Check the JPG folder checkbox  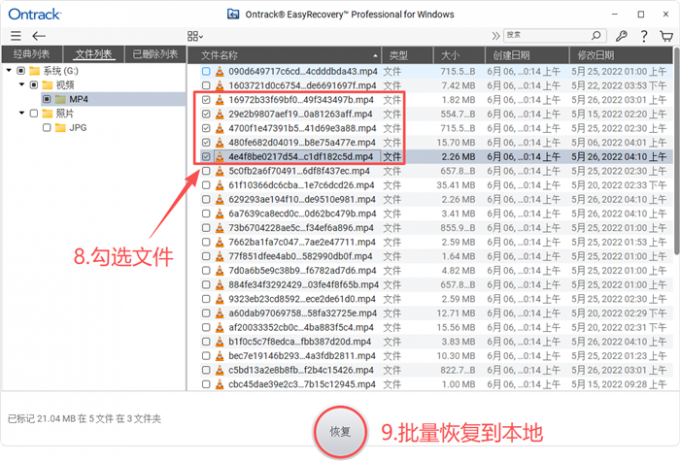point(47,128)
